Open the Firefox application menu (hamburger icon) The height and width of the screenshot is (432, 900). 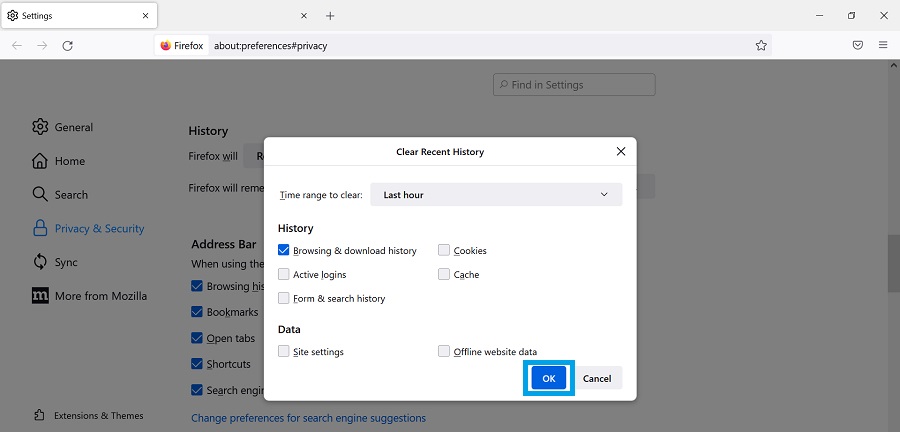[x=883, y=45]
